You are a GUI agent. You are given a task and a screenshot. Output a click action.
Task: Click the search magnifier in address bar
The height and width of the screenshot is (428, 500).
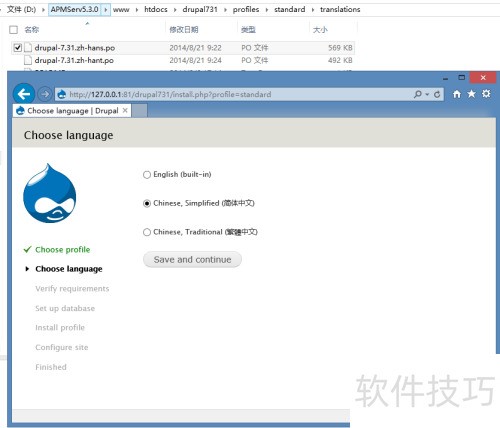coord(417,94)
